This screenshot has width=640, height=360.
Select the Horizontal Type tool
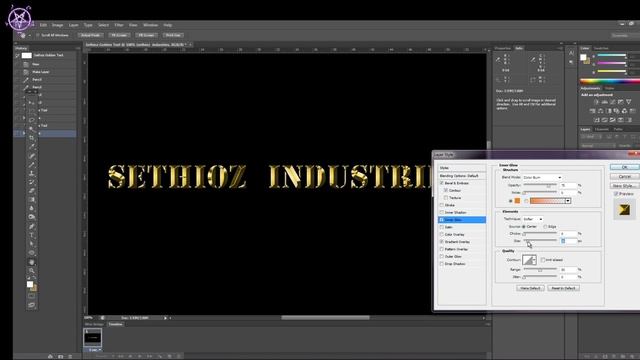(32, 235)
